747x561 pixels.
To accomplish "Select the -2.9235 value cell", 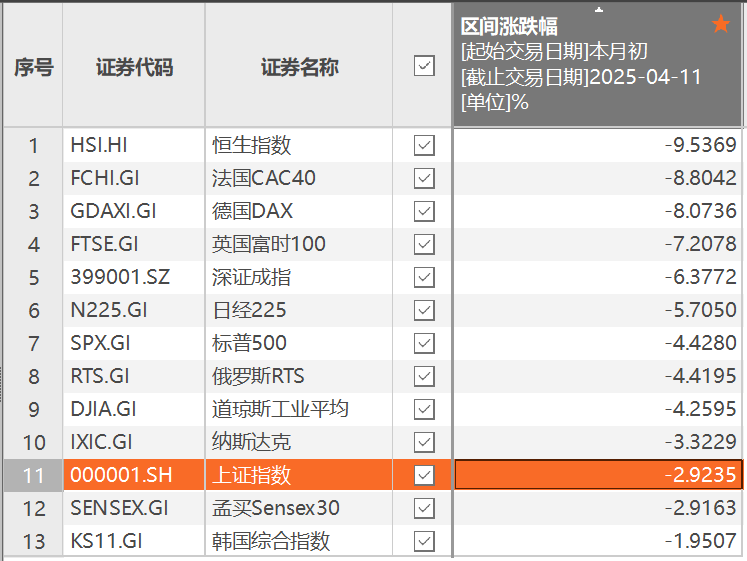I will click(599, 475).
